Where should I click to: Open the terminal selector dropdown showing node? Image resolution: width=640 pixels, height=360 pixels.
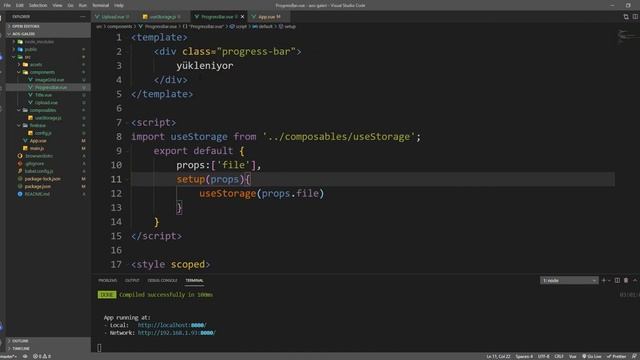(x=569, y=280)
